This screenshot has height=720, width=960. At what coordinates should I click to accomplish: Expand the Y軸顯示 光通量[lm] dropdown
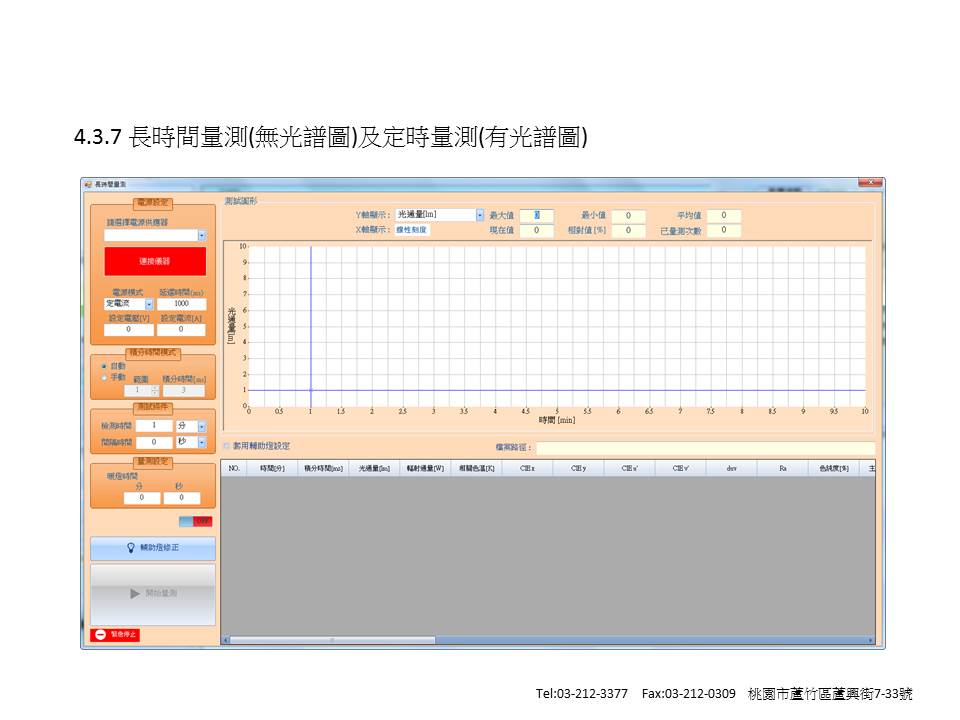point(480,214)
